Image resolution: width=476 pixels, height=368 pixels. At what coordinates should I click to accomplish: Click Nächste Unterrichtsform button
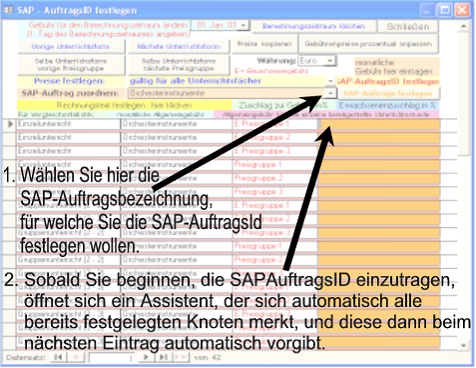(179, 47)
